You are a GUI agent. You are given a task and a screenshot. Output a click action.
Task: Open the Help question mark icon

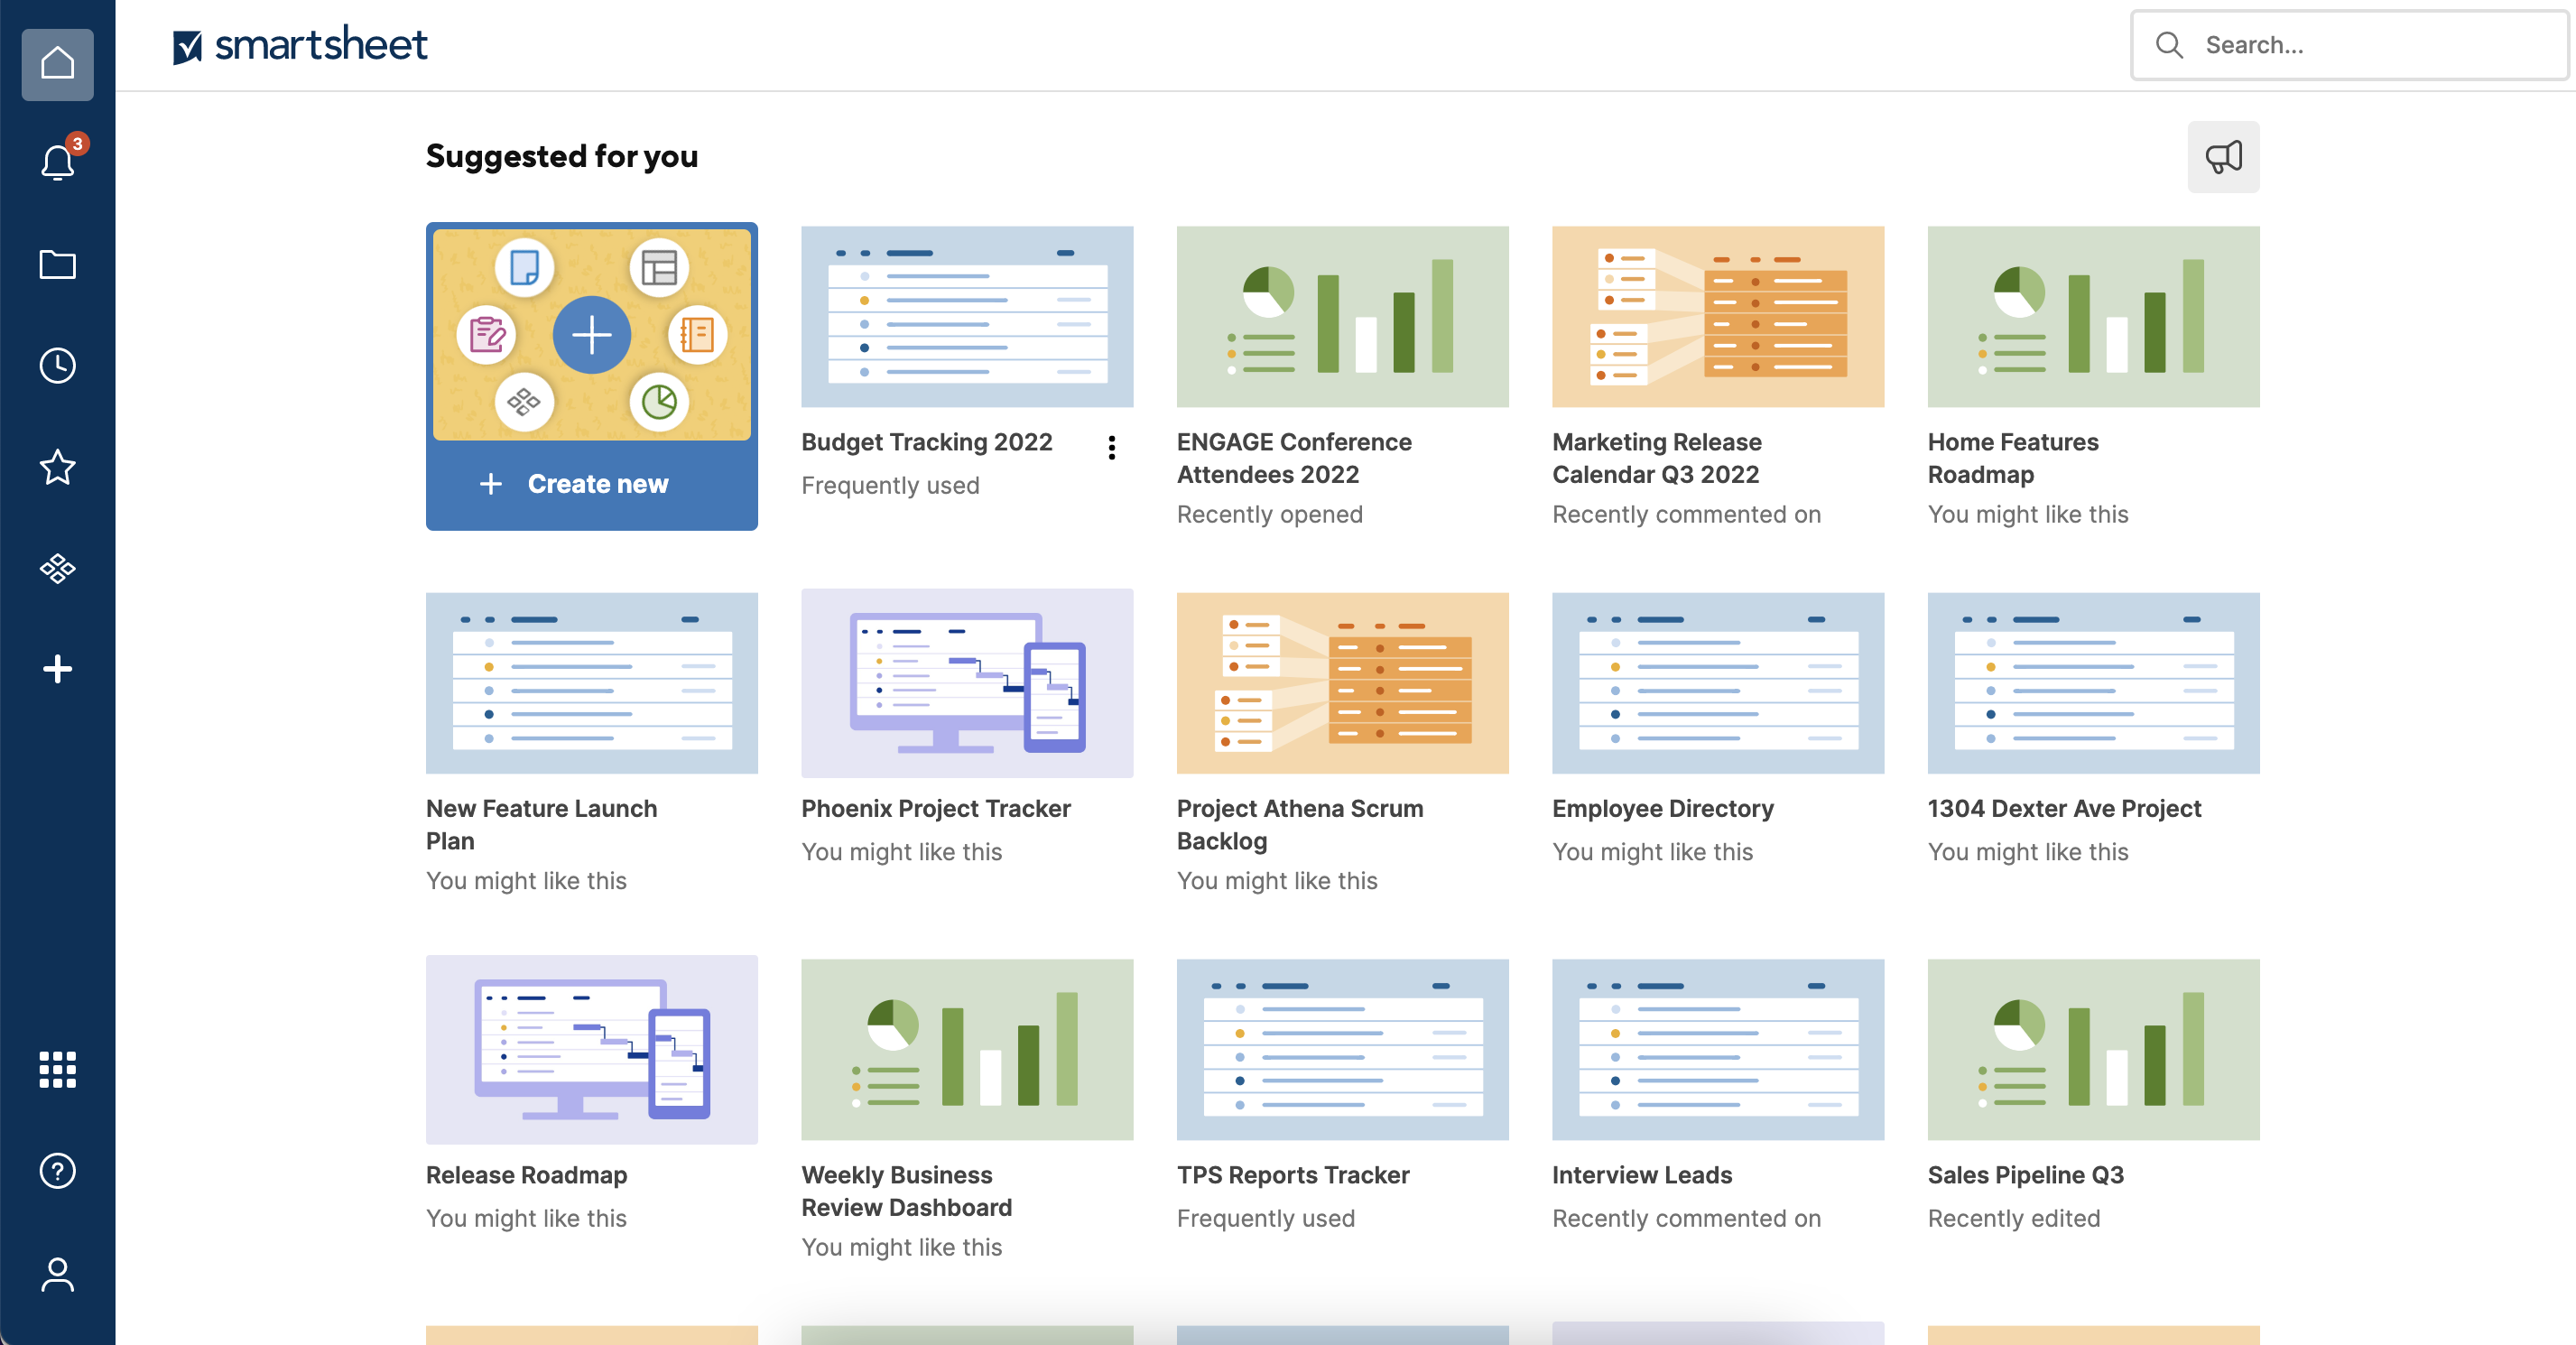[x=57, y=1170]
